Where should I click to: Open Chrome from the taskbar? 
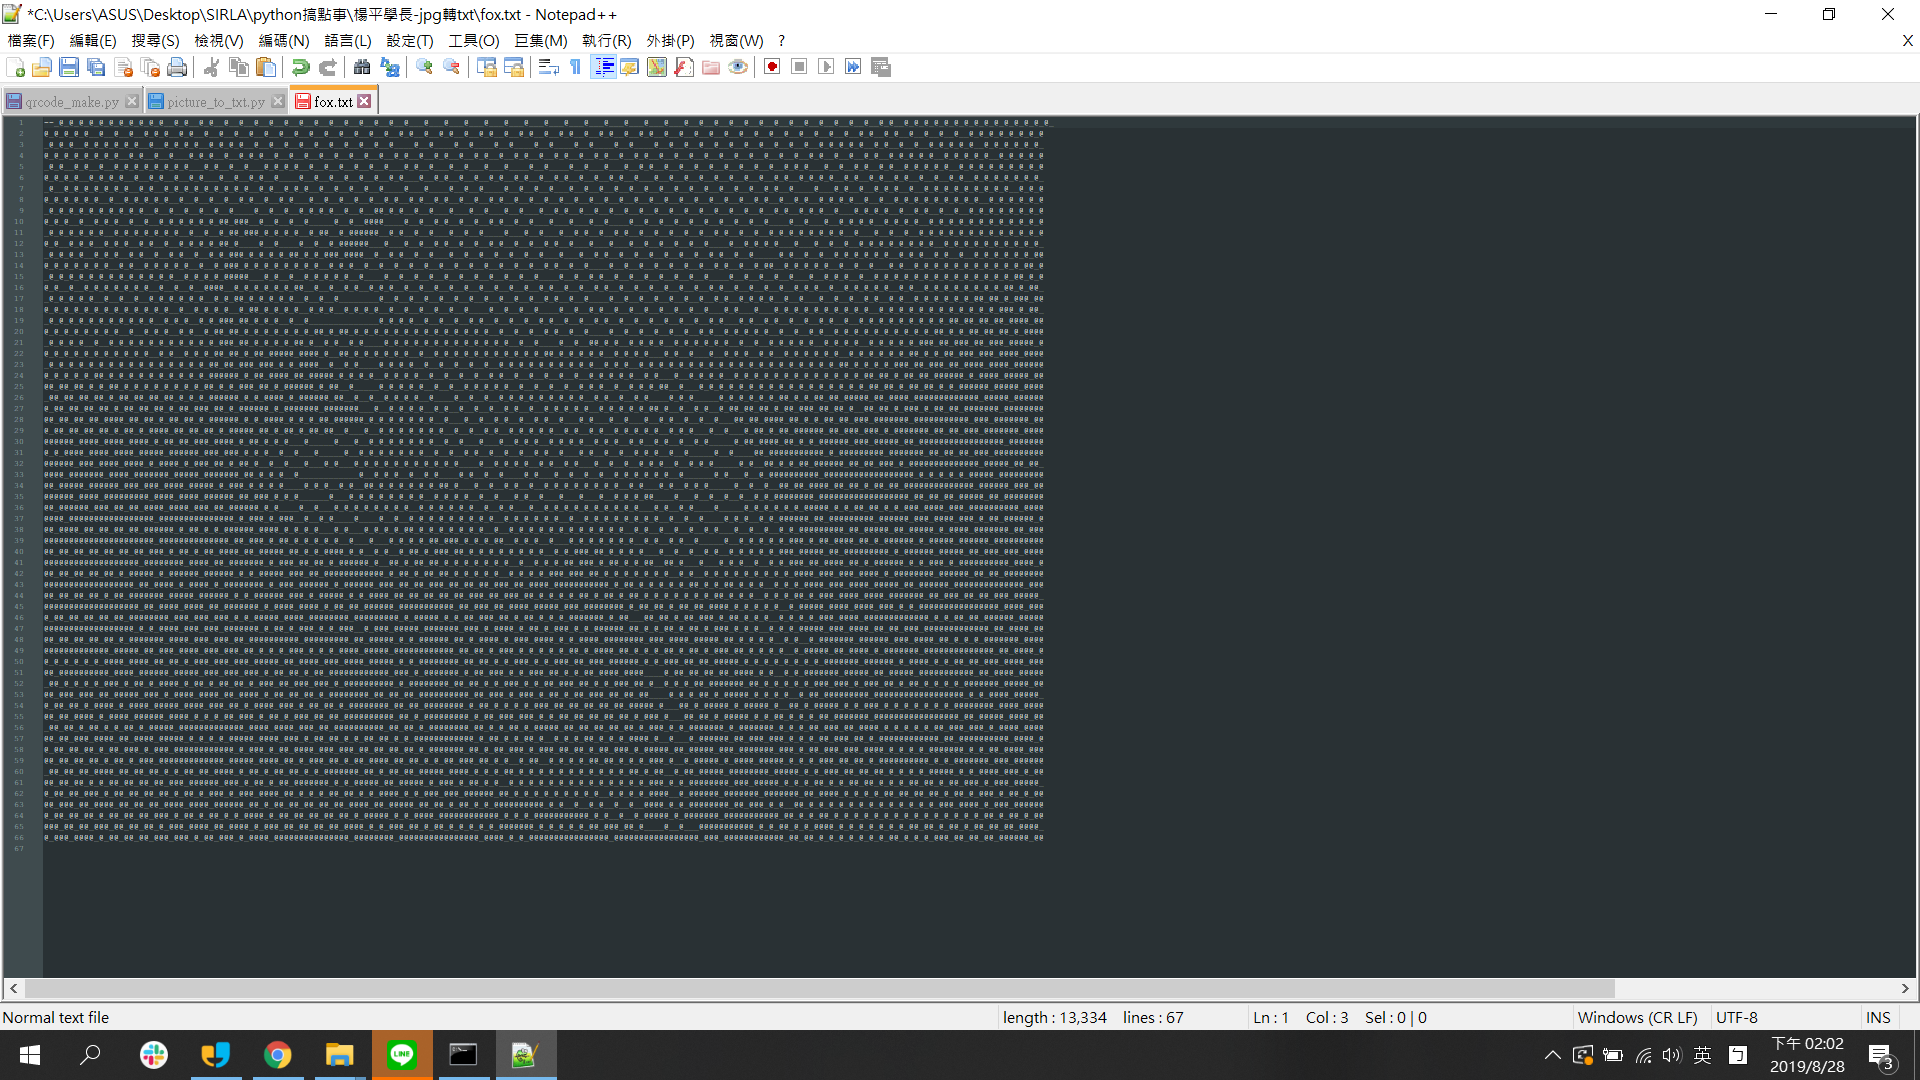click(x=278, y=1055)
